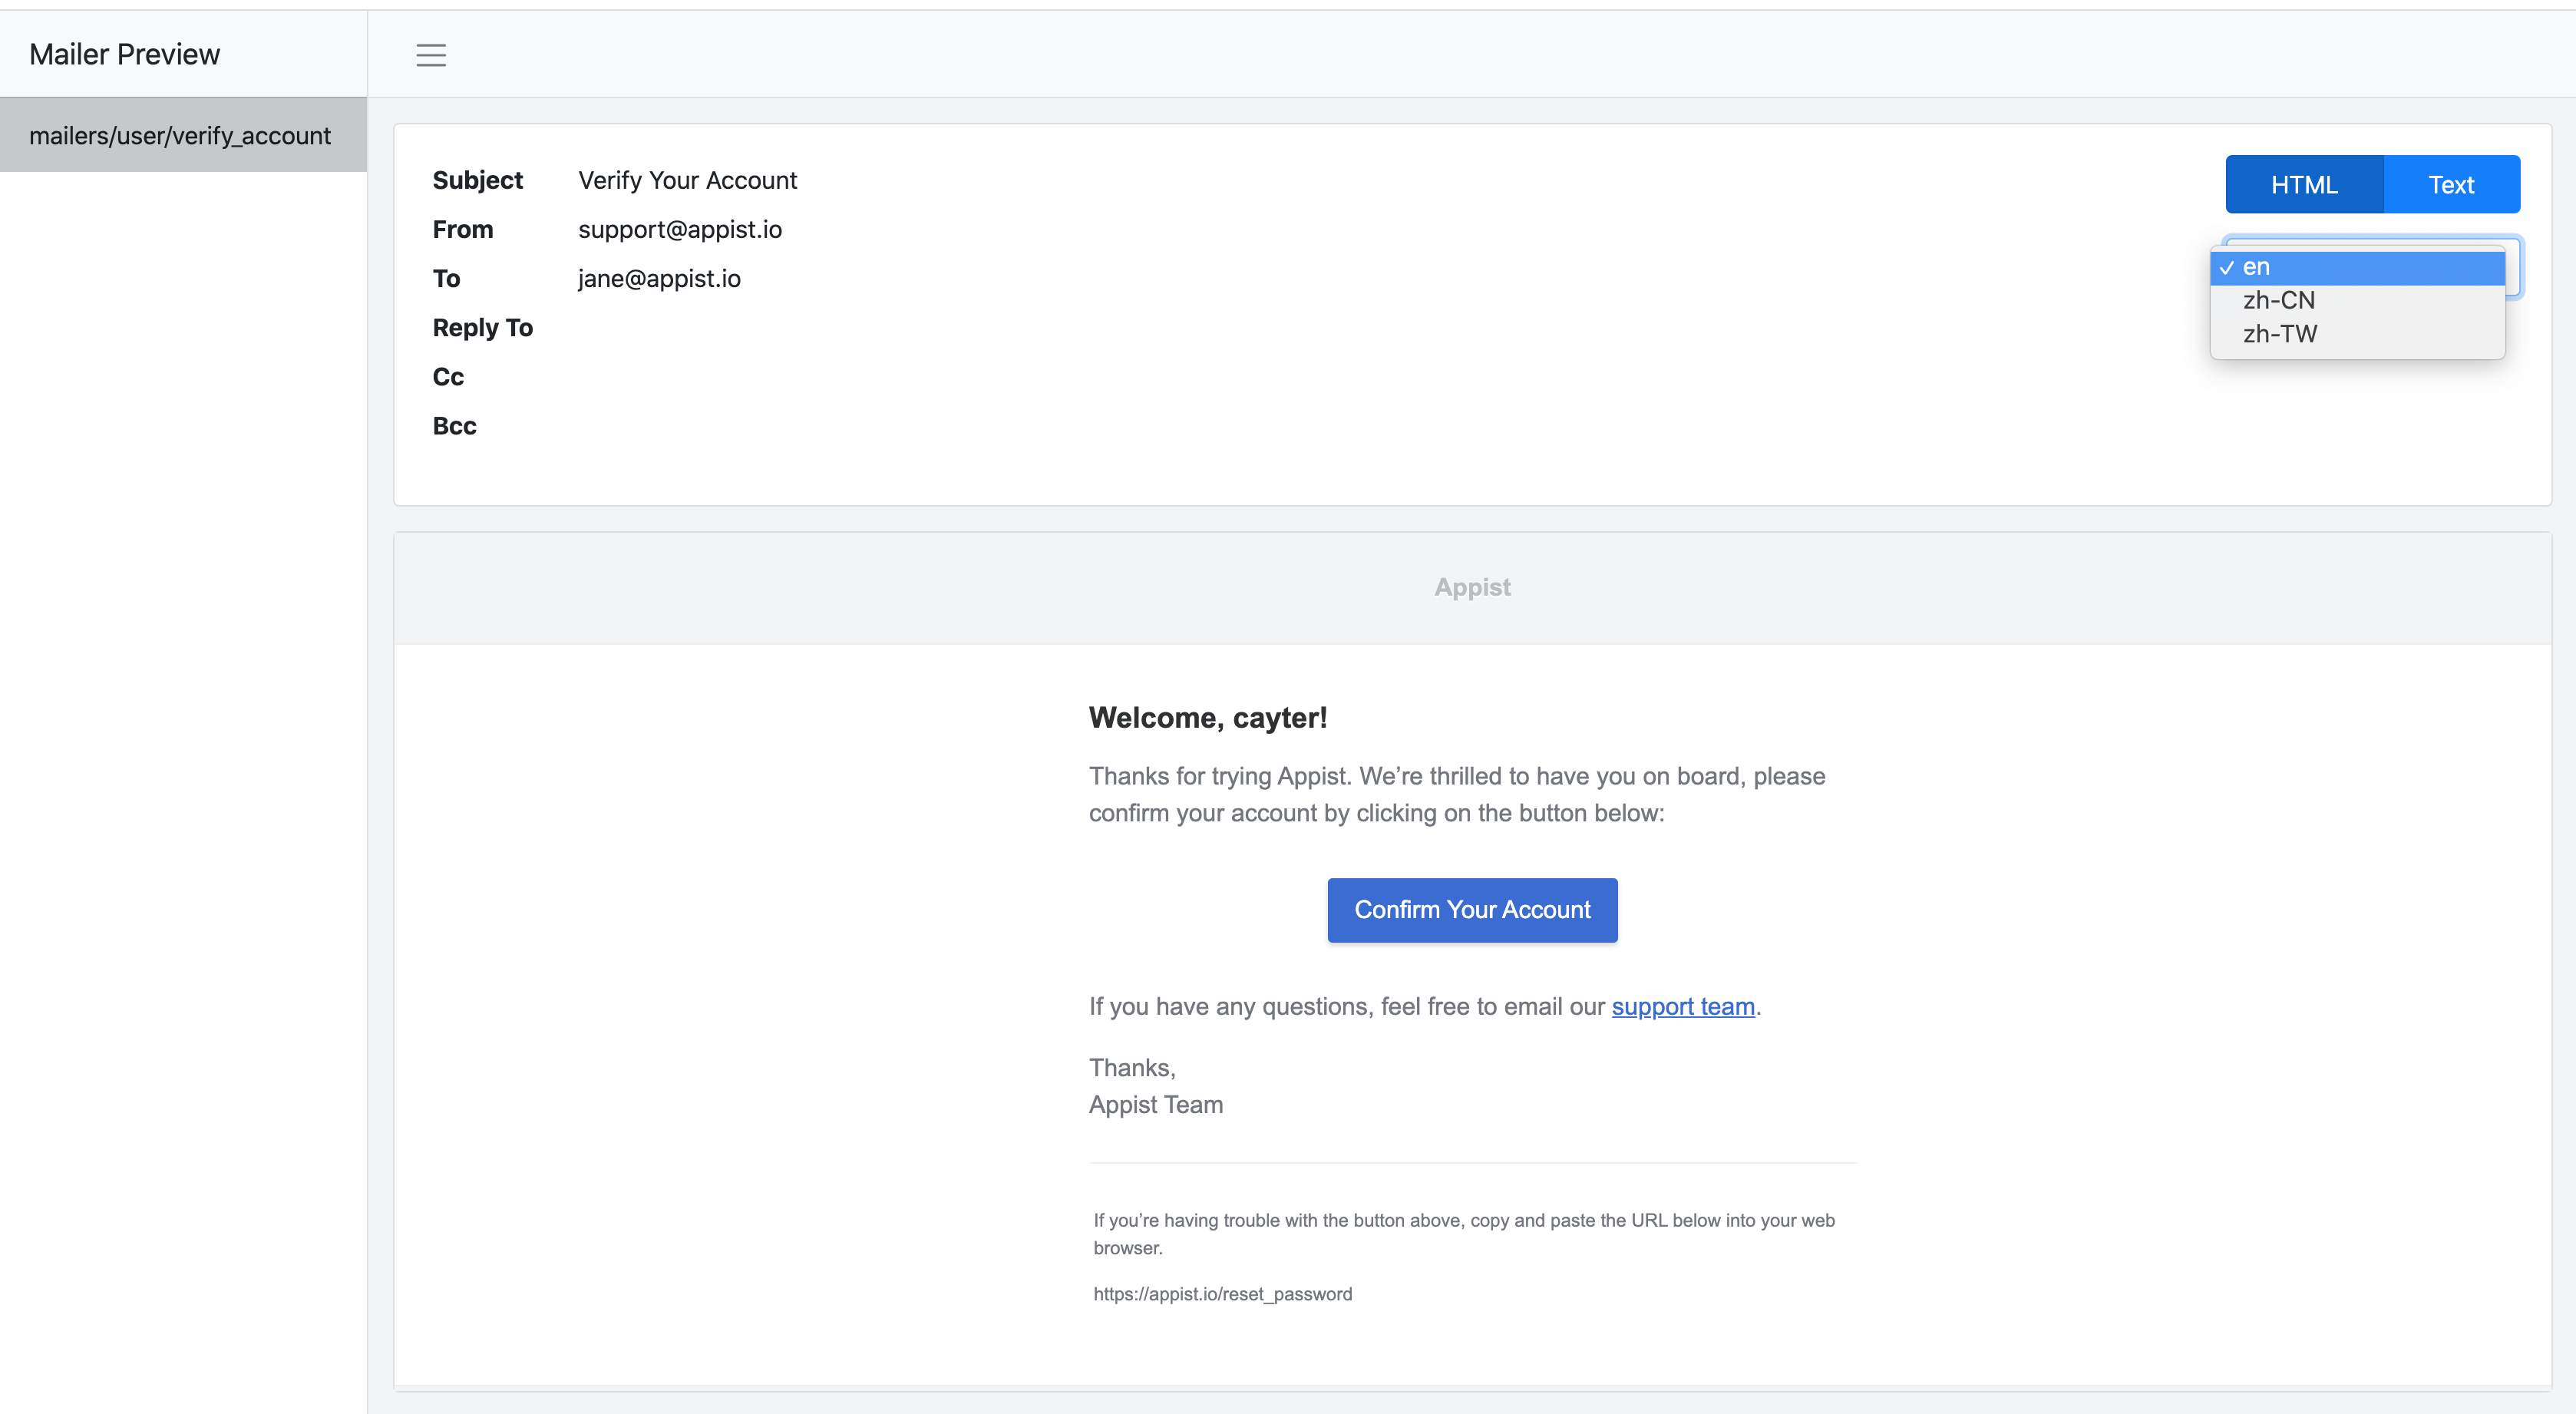Switch the preview to HTML format

tap(2303, 184)
